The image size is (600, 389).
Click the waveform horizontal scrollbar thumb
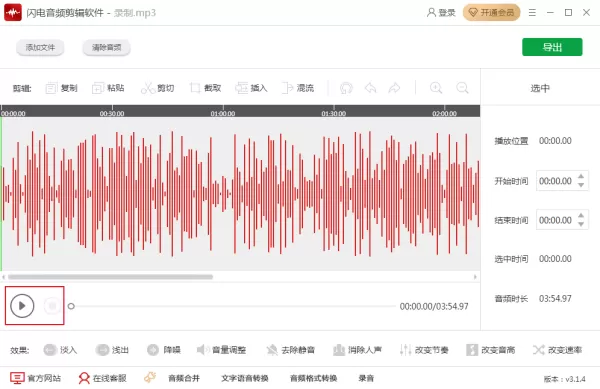(110, 277)
